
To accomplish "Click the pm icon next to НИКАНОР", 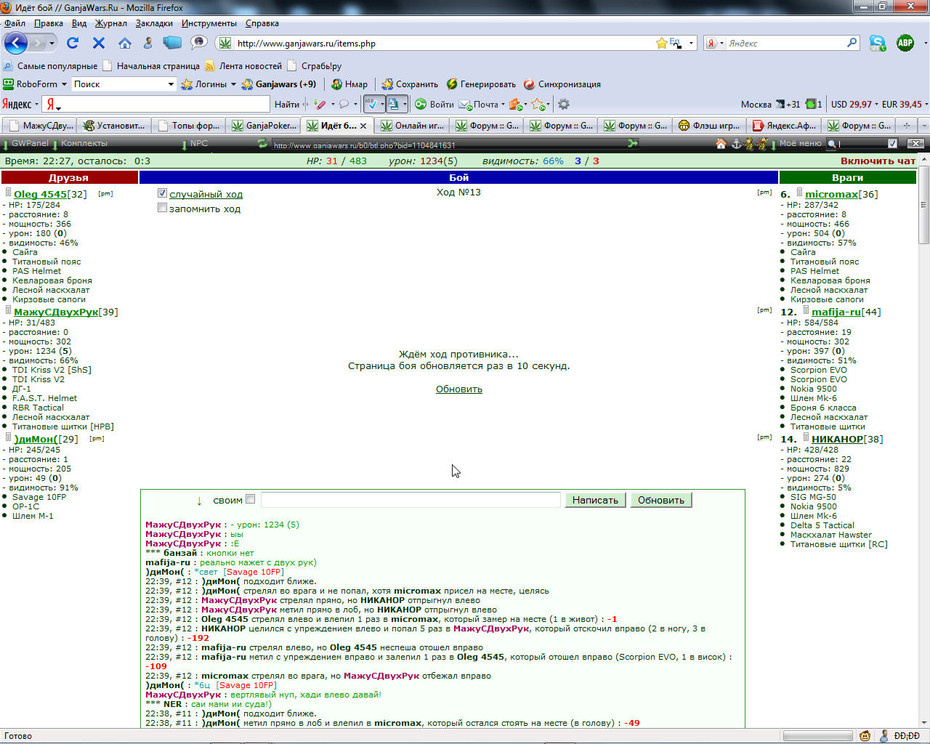I will 765,438.
